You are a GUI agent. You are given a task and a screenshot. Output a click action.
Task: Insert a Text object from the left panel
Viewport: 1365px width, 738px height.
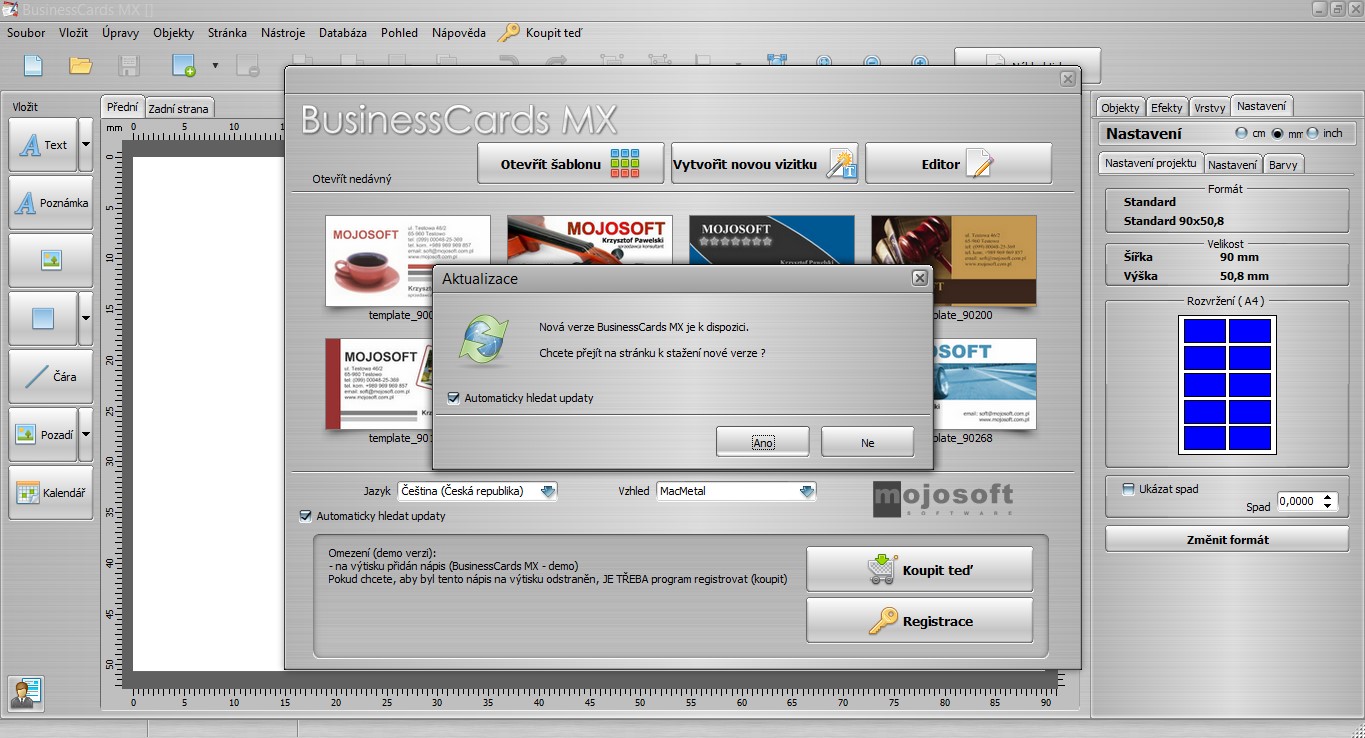pyautogui.click(x=43, y=145)
